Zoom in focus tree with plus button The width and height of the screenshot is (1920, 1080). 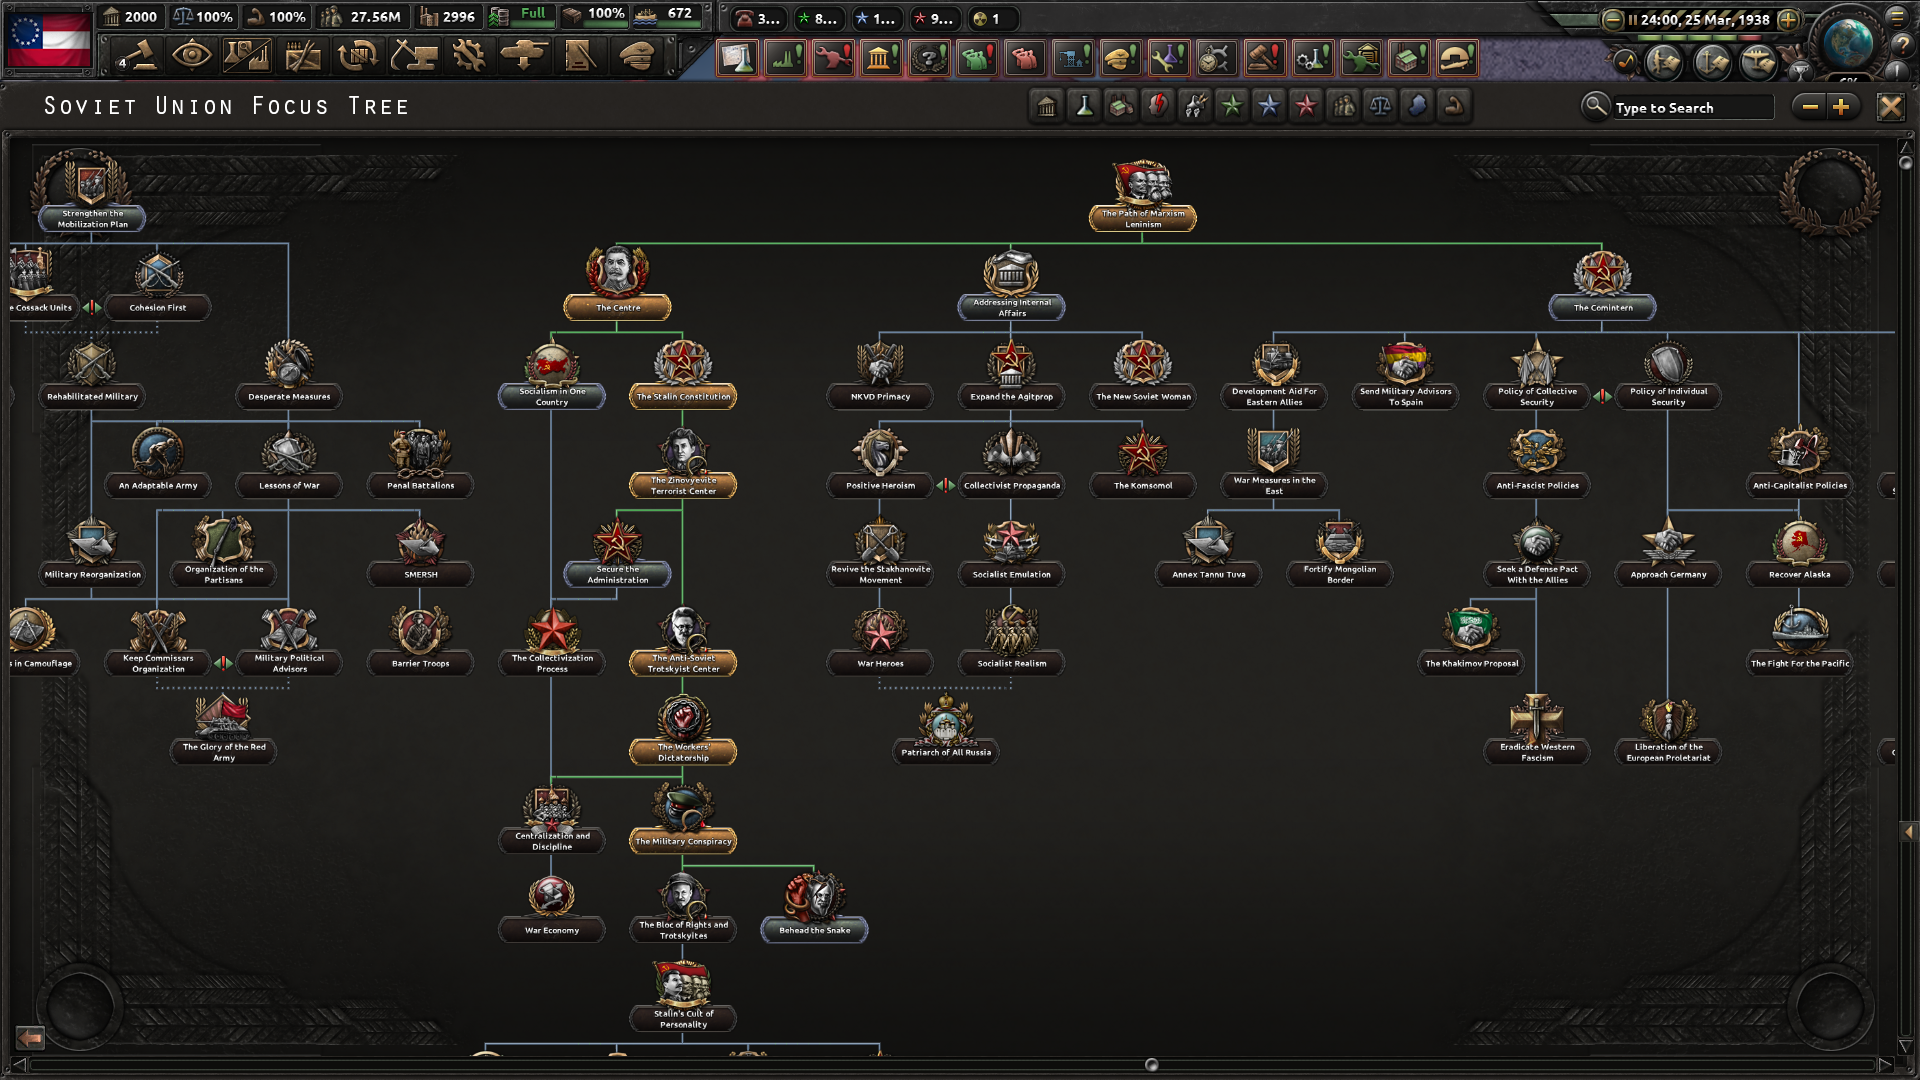1842,107
